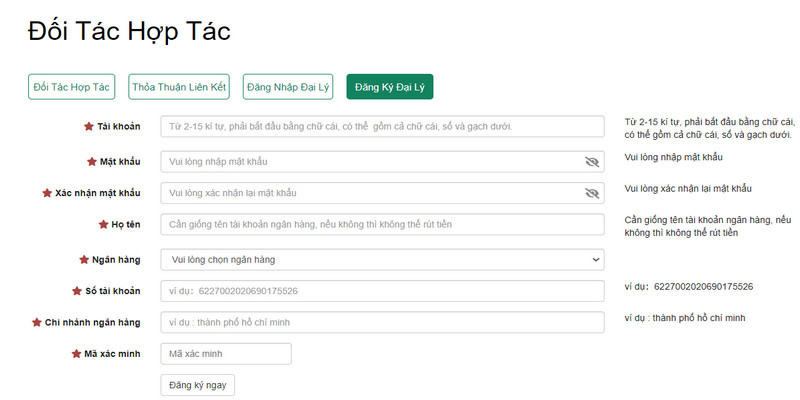Image resolution: width=800 pixels, height=400 pixels.
Task: Go to Đăng Nhập Đại Lý tab
Action: point(288,87)
